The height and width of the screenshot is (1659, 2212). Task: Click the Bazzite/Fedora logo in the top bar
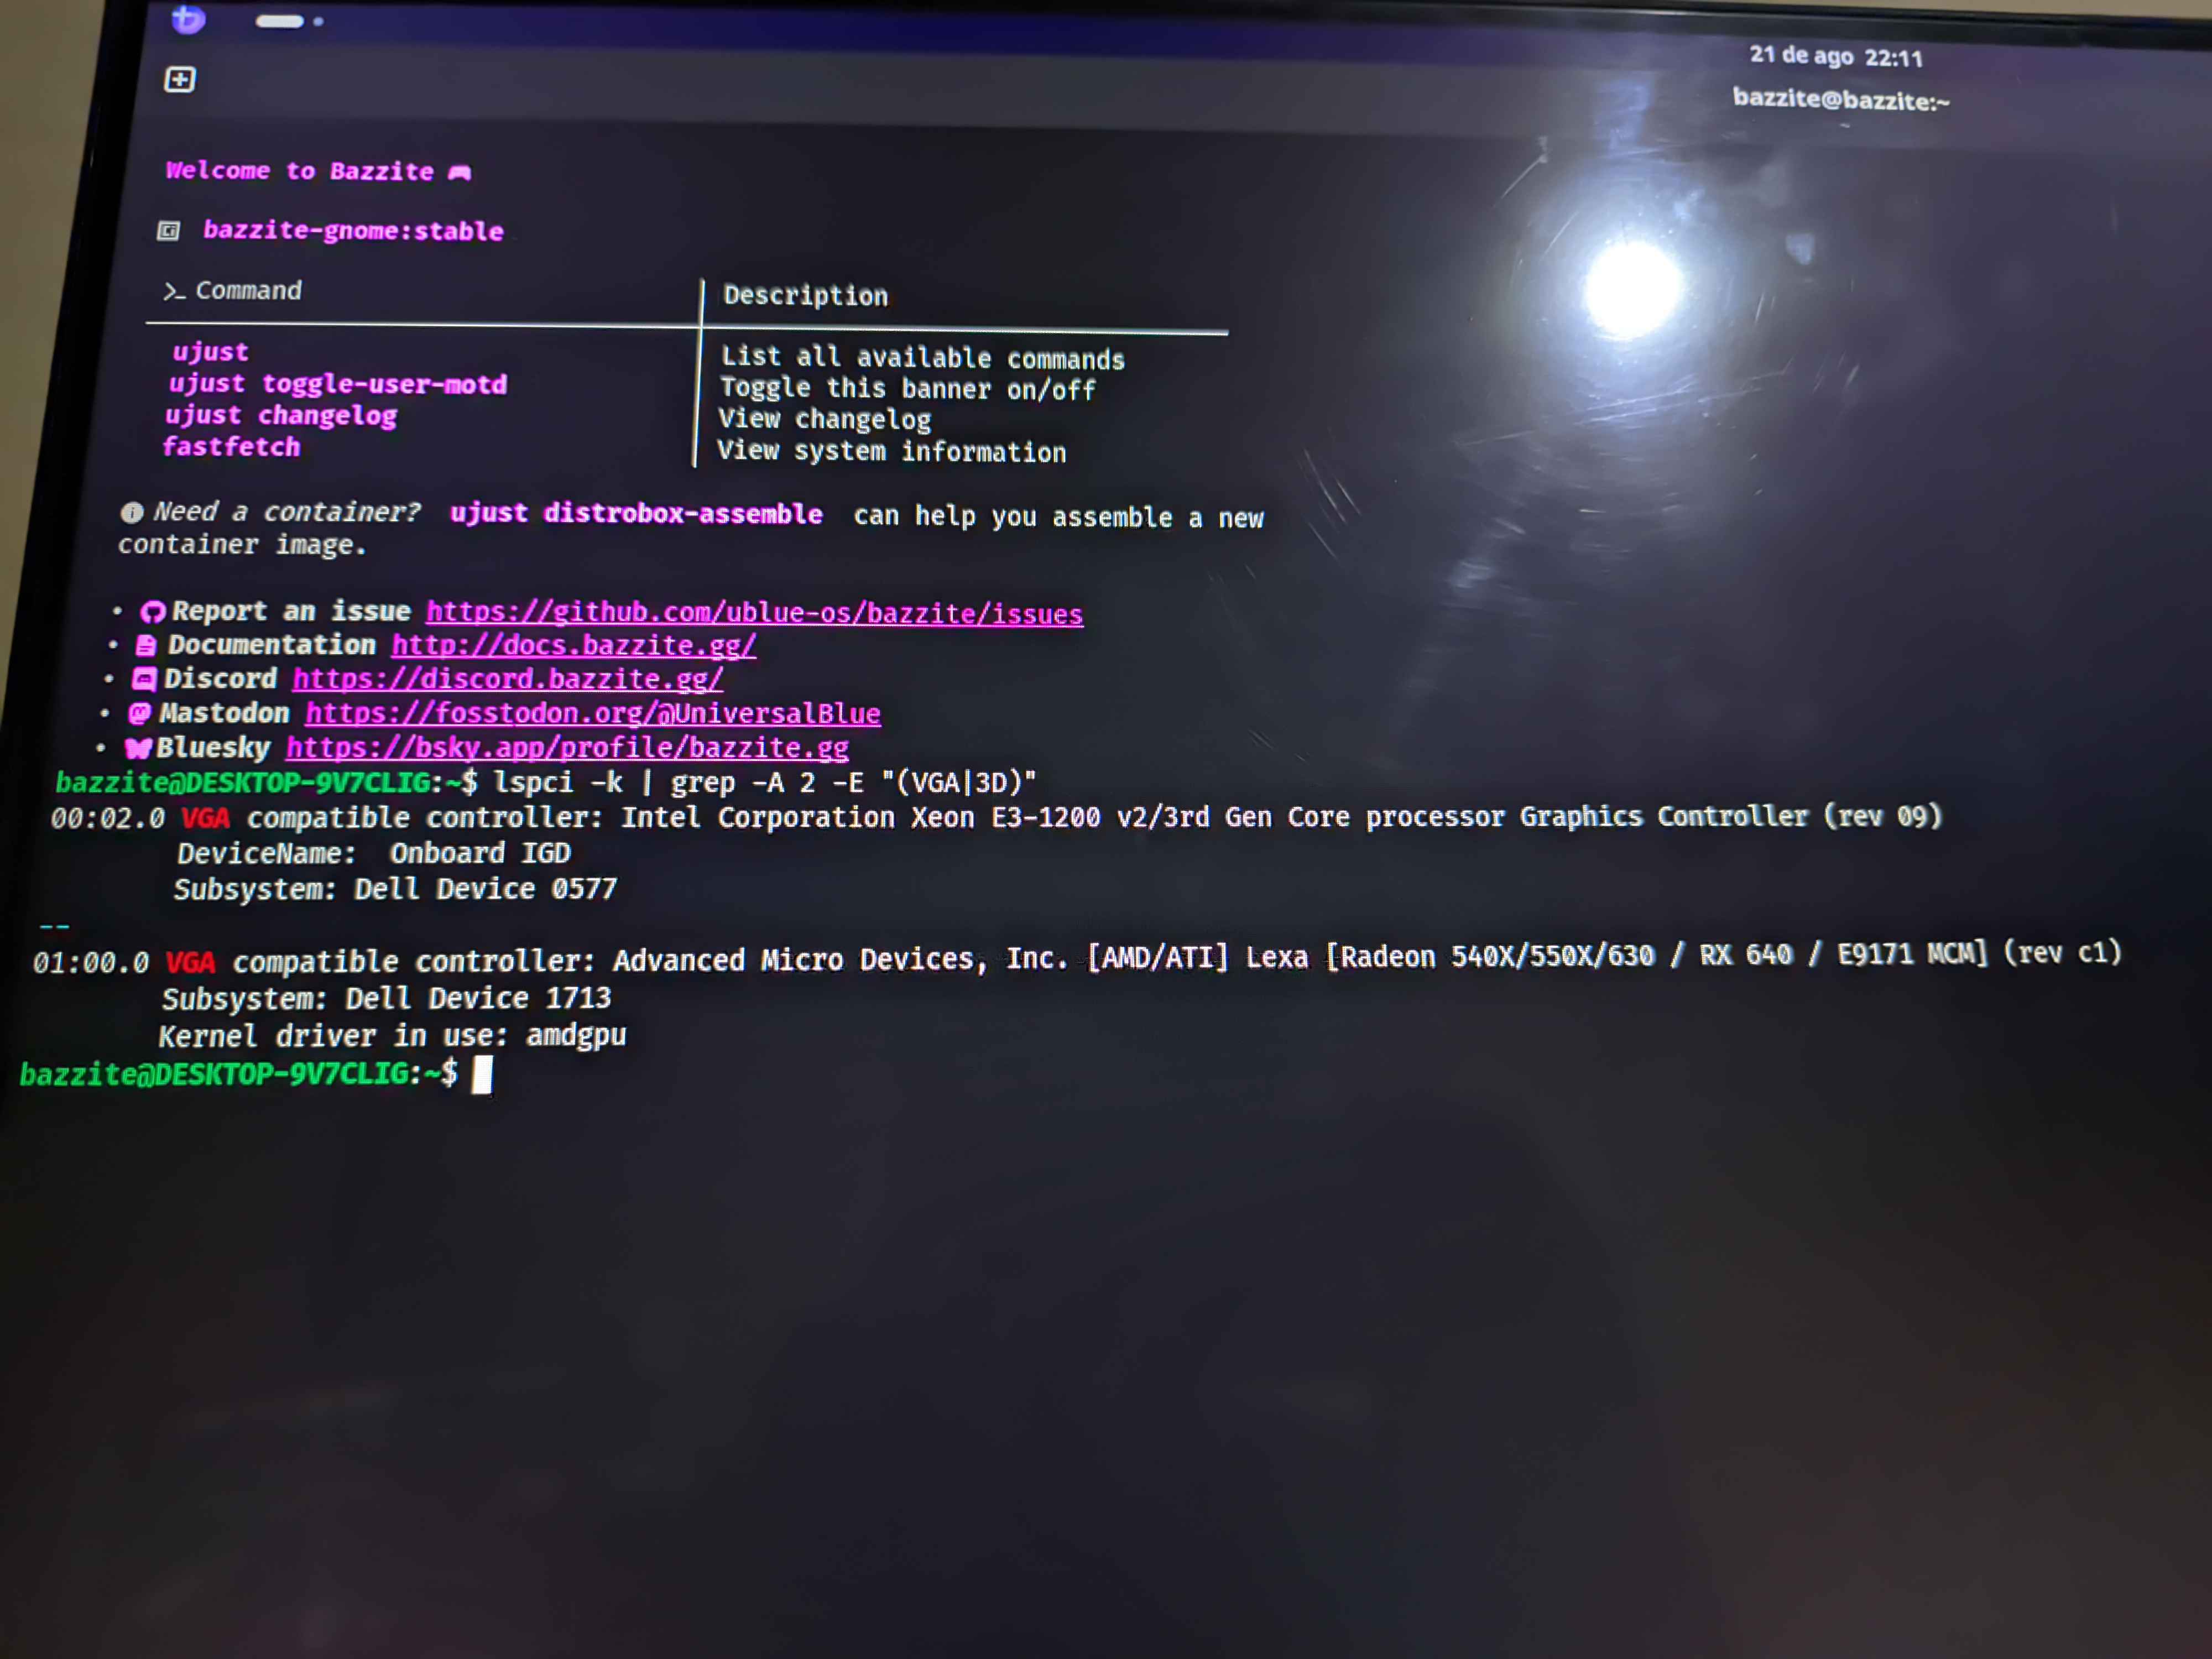coord(188,18)
